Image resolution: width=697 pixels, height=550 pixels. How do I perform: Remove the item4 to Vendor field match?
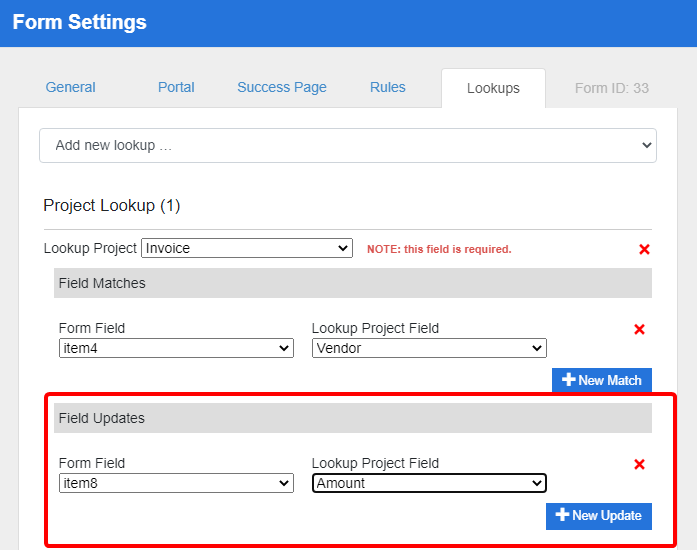click(x=640, y=329)
